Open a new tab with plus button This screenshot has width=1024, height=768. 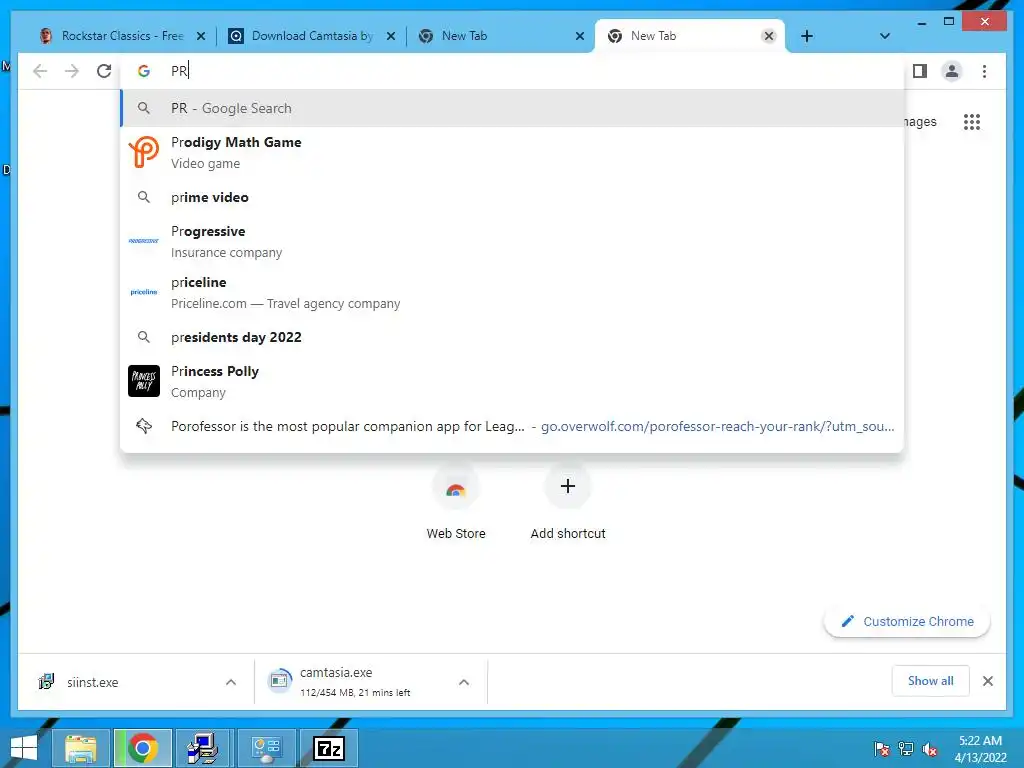pyautogui.click(x=807, y=36)
